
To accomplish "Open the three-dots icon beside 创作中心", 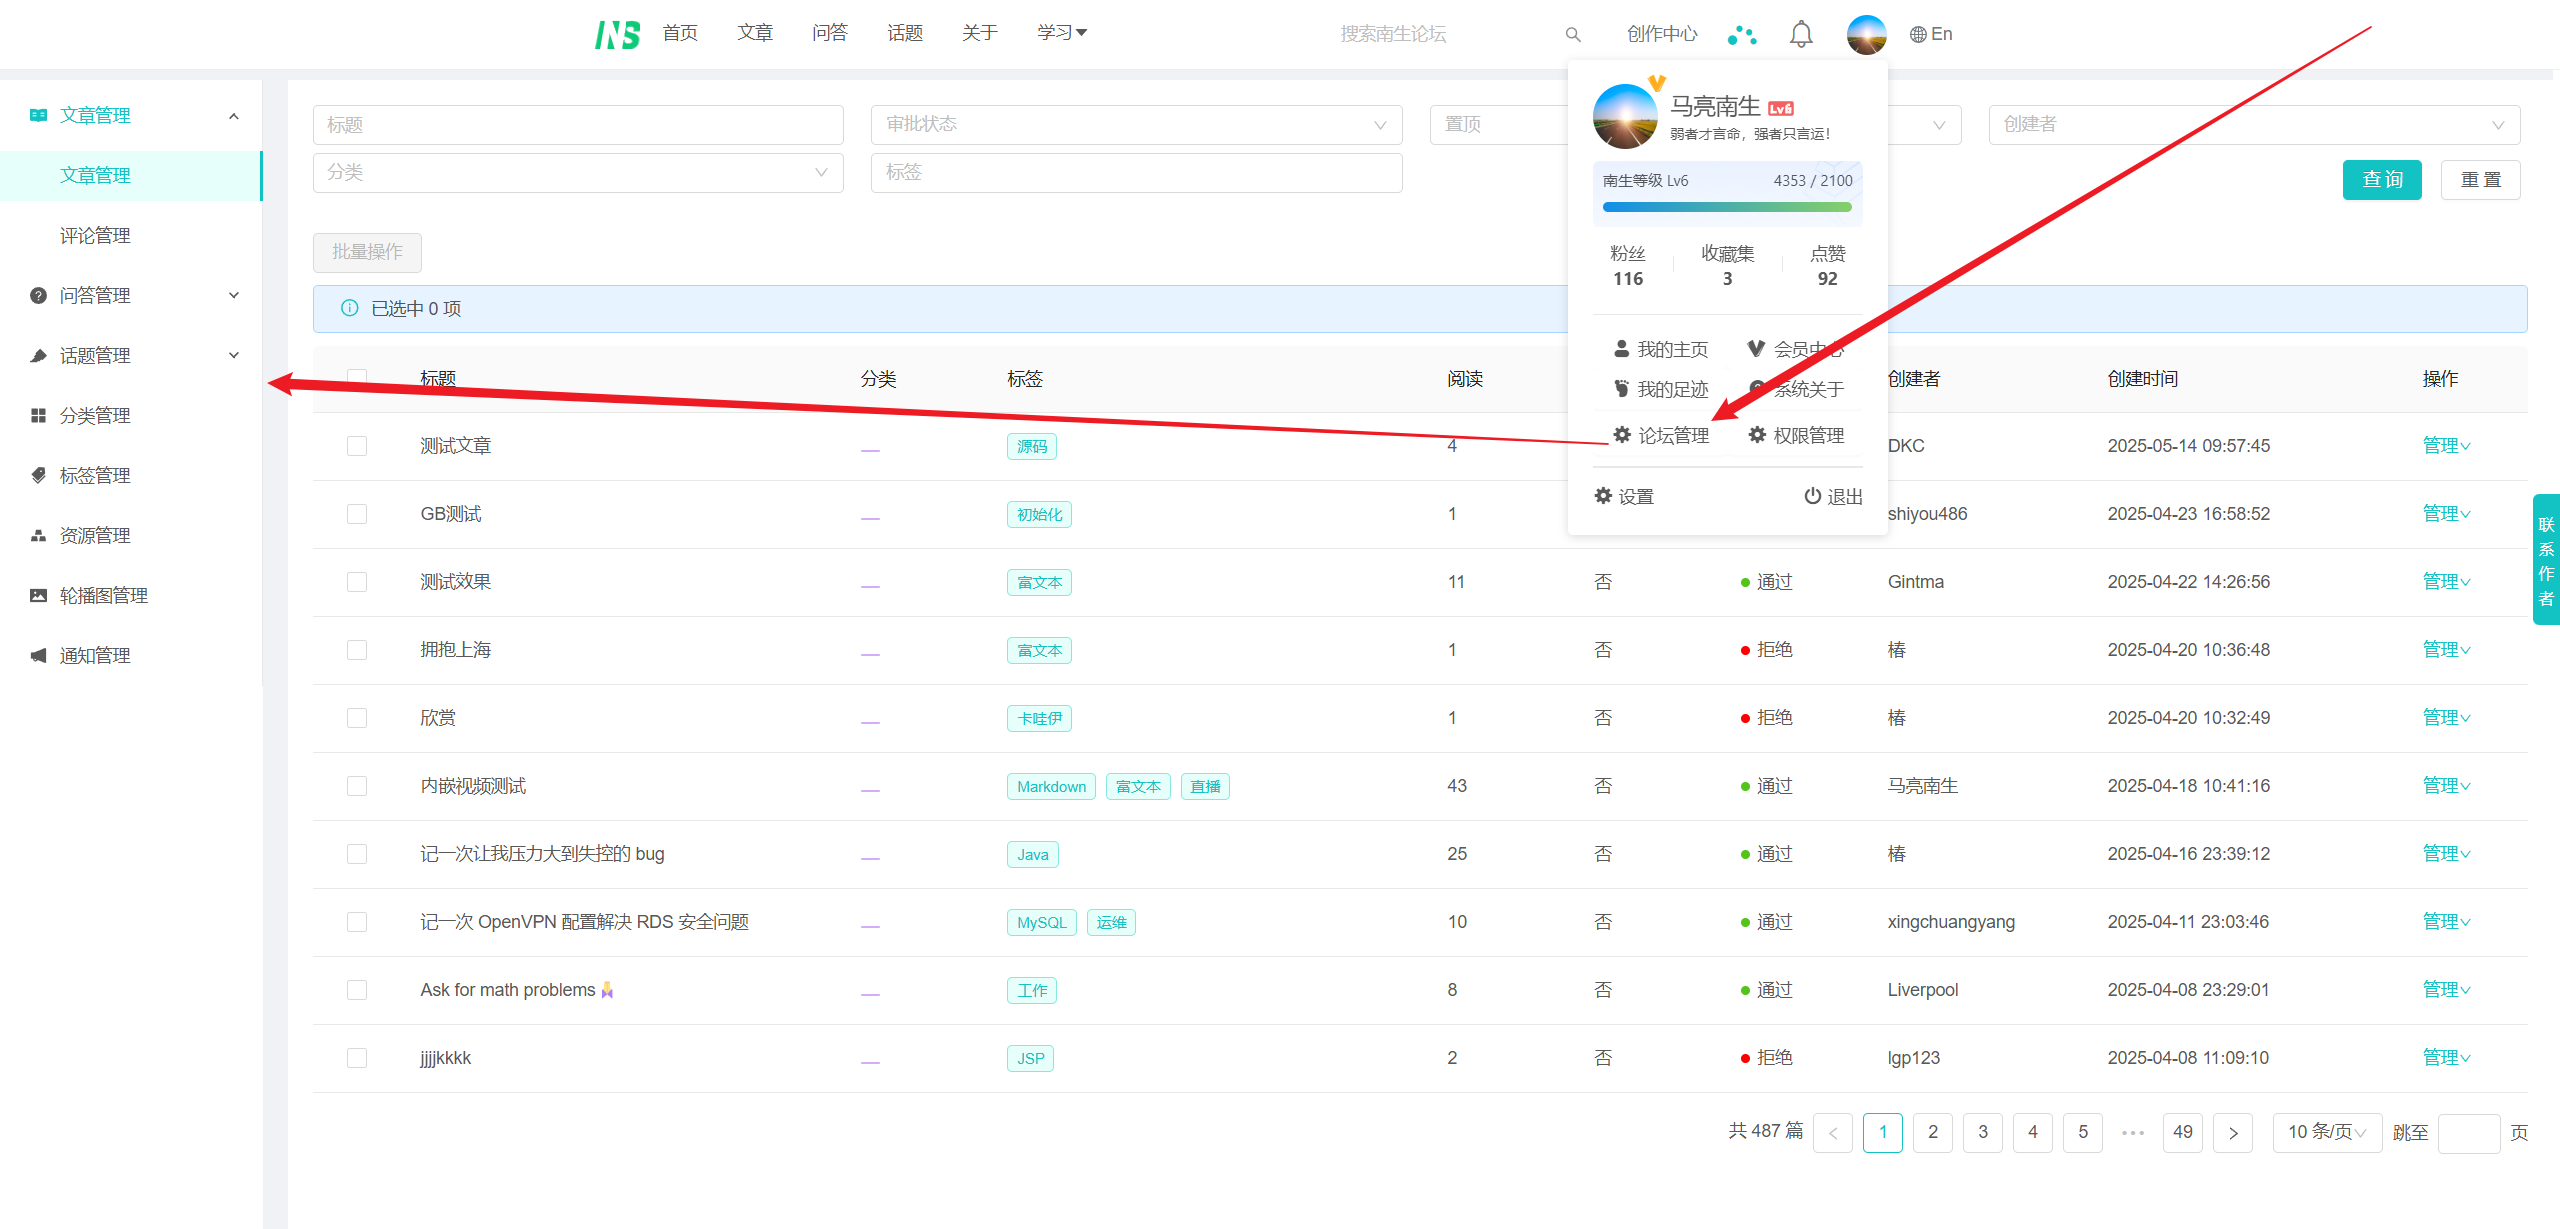I will point(1742,35).
